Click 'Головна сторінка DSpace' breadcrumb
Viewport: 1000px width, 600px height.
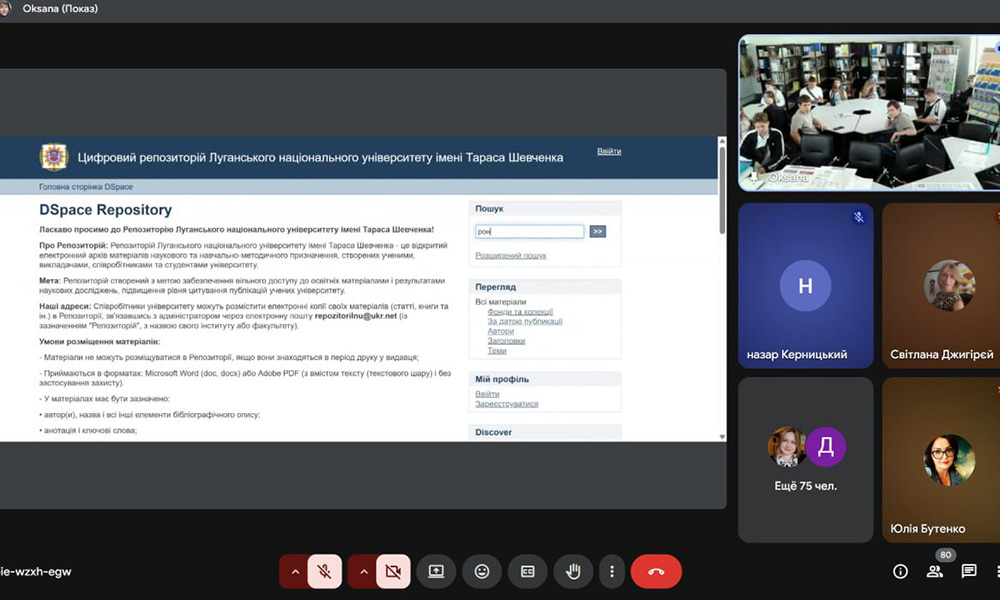tap(86, 187)
